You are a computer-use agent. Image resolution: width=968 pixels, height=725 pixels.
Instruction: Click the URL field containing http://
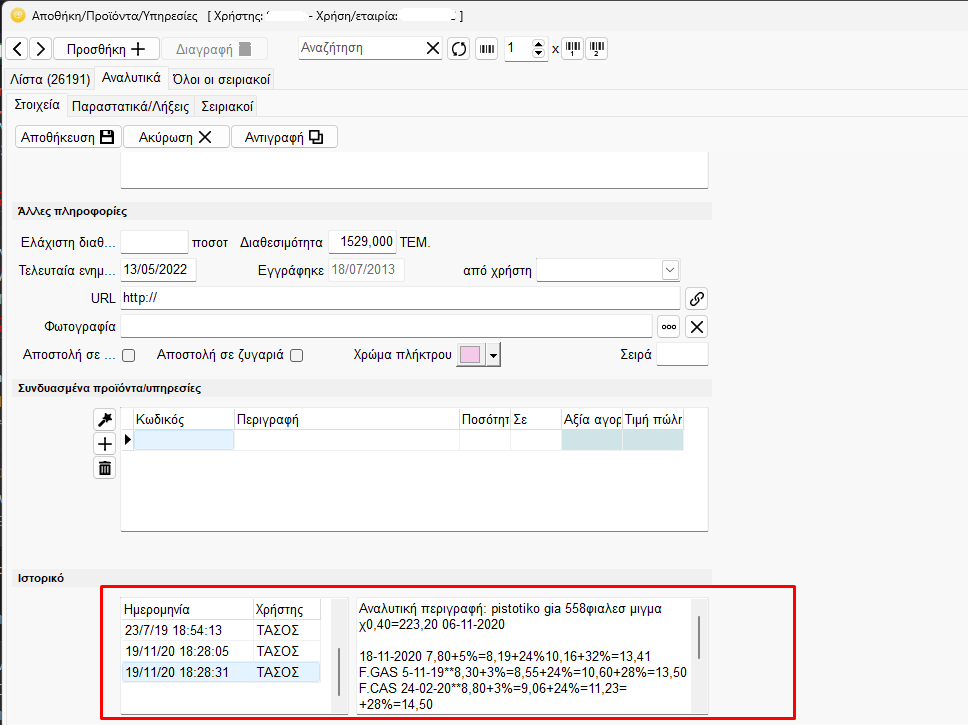(401, 298)
